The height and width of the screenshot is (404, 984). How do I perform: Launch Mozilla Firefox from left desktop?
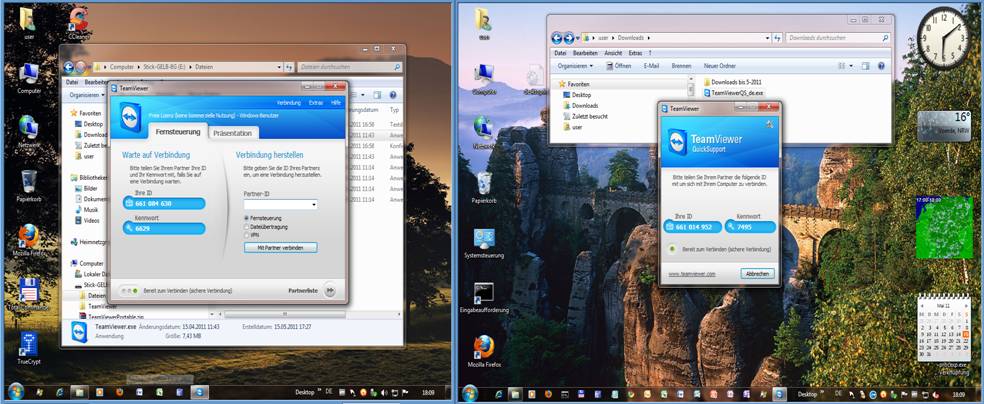click(29, 240)
